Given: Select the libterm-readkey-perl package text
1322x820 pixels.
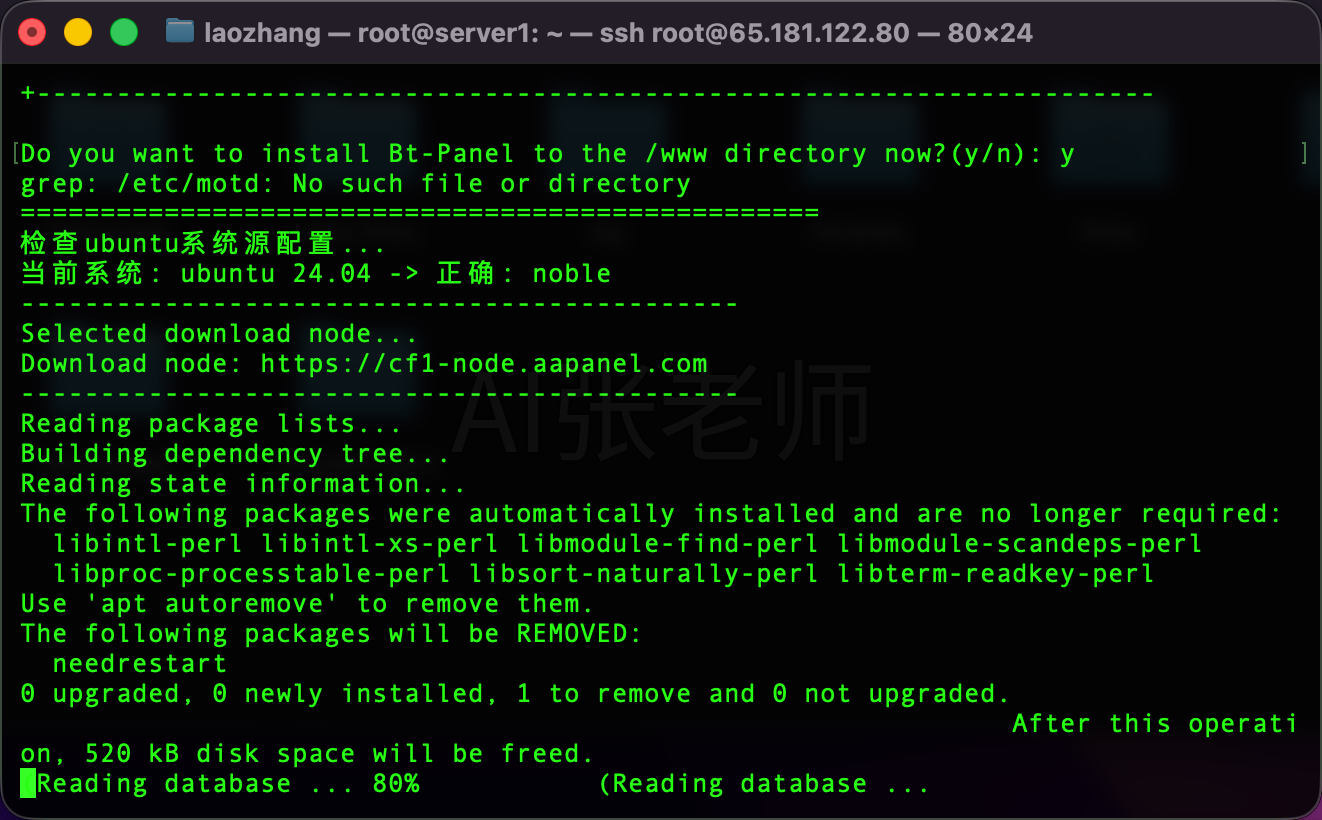Looking at the screenshot, I should click(x=996, y=574).
